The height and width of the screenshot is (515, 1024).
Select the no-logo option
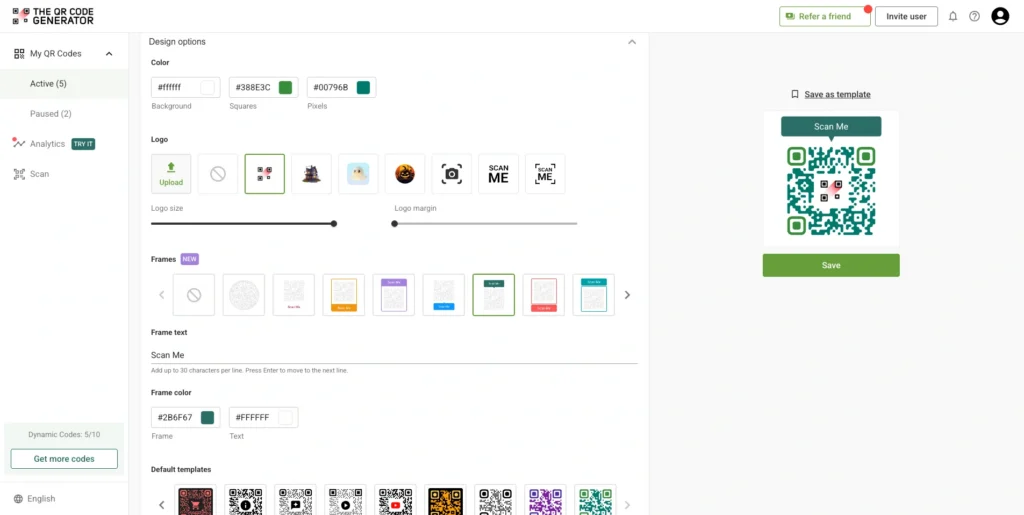(x=217, y=174)
